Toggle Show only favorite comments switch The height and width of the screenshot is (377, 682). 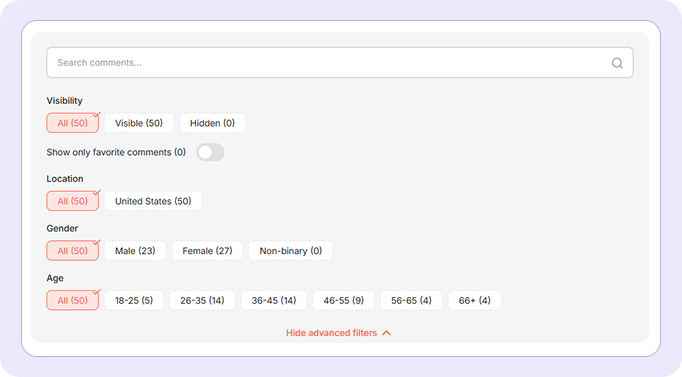tap(210, 152)
